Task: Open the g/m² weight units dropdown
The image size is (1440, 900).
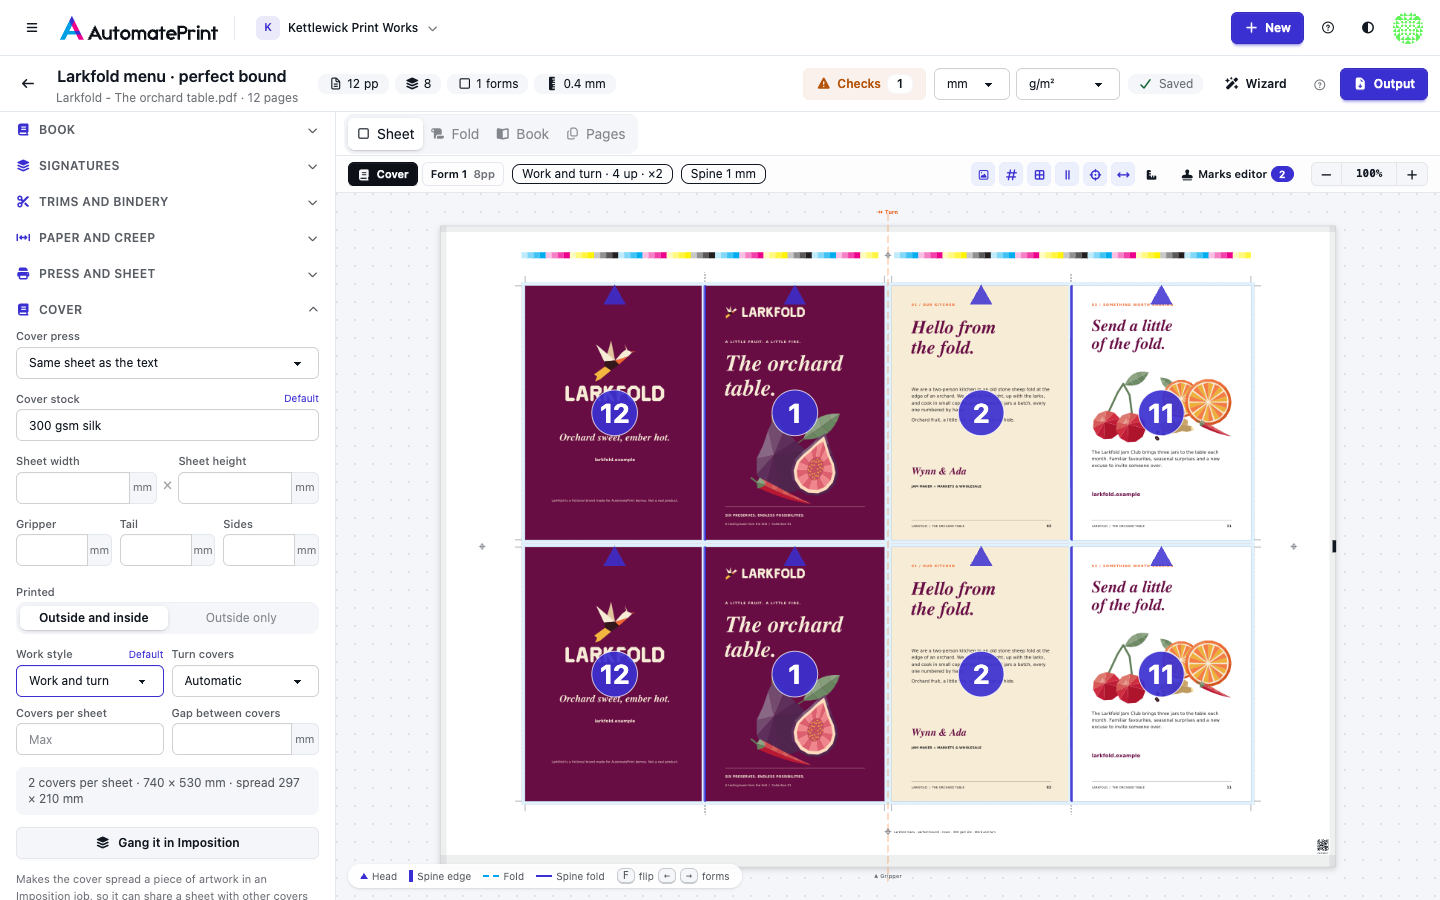Action: click(1067, 84)
